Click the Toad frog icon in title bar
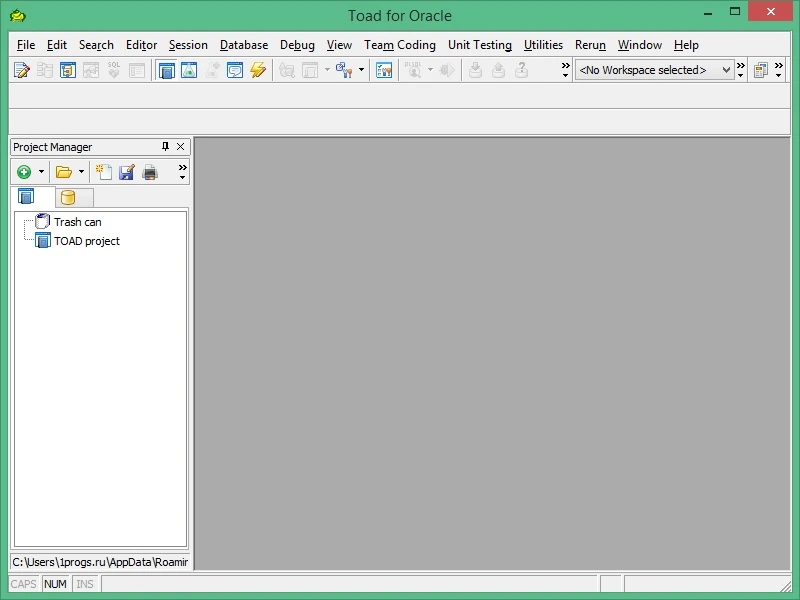 [x=18, y=16]
